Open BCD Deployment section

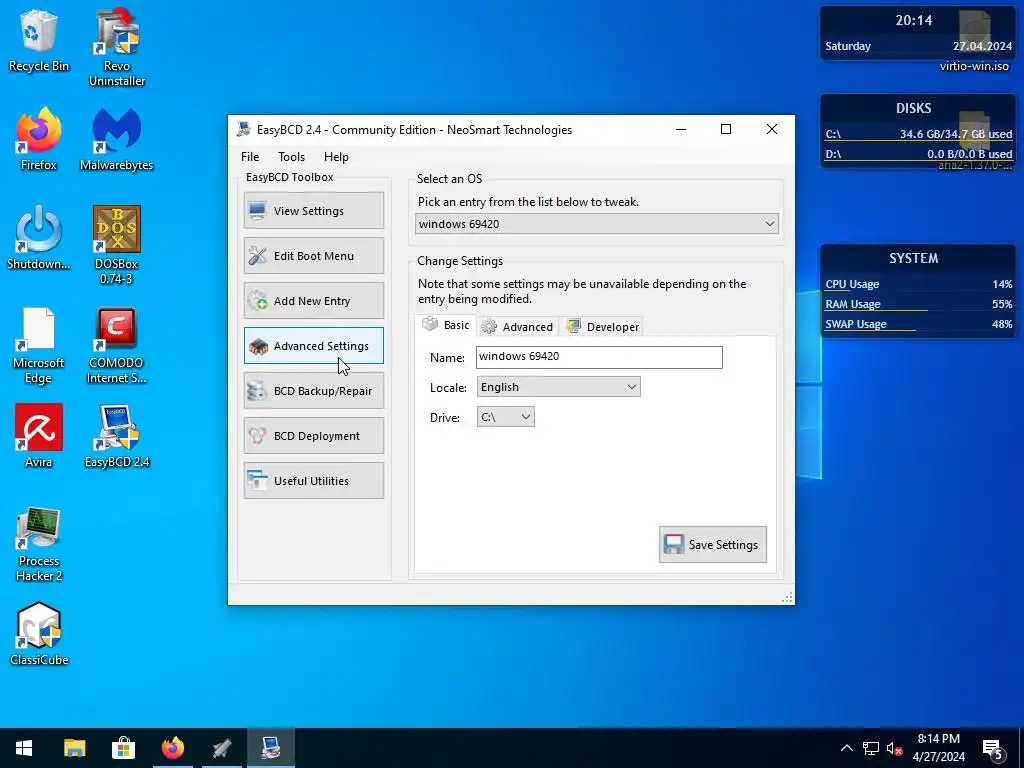point(313,436)
